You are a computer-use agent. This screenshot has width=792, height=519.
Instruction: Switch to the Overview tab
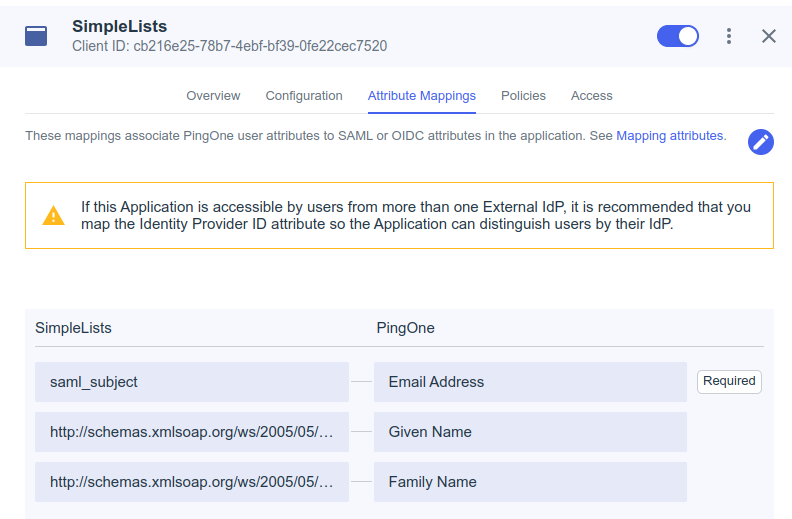[x=213, y=96]
